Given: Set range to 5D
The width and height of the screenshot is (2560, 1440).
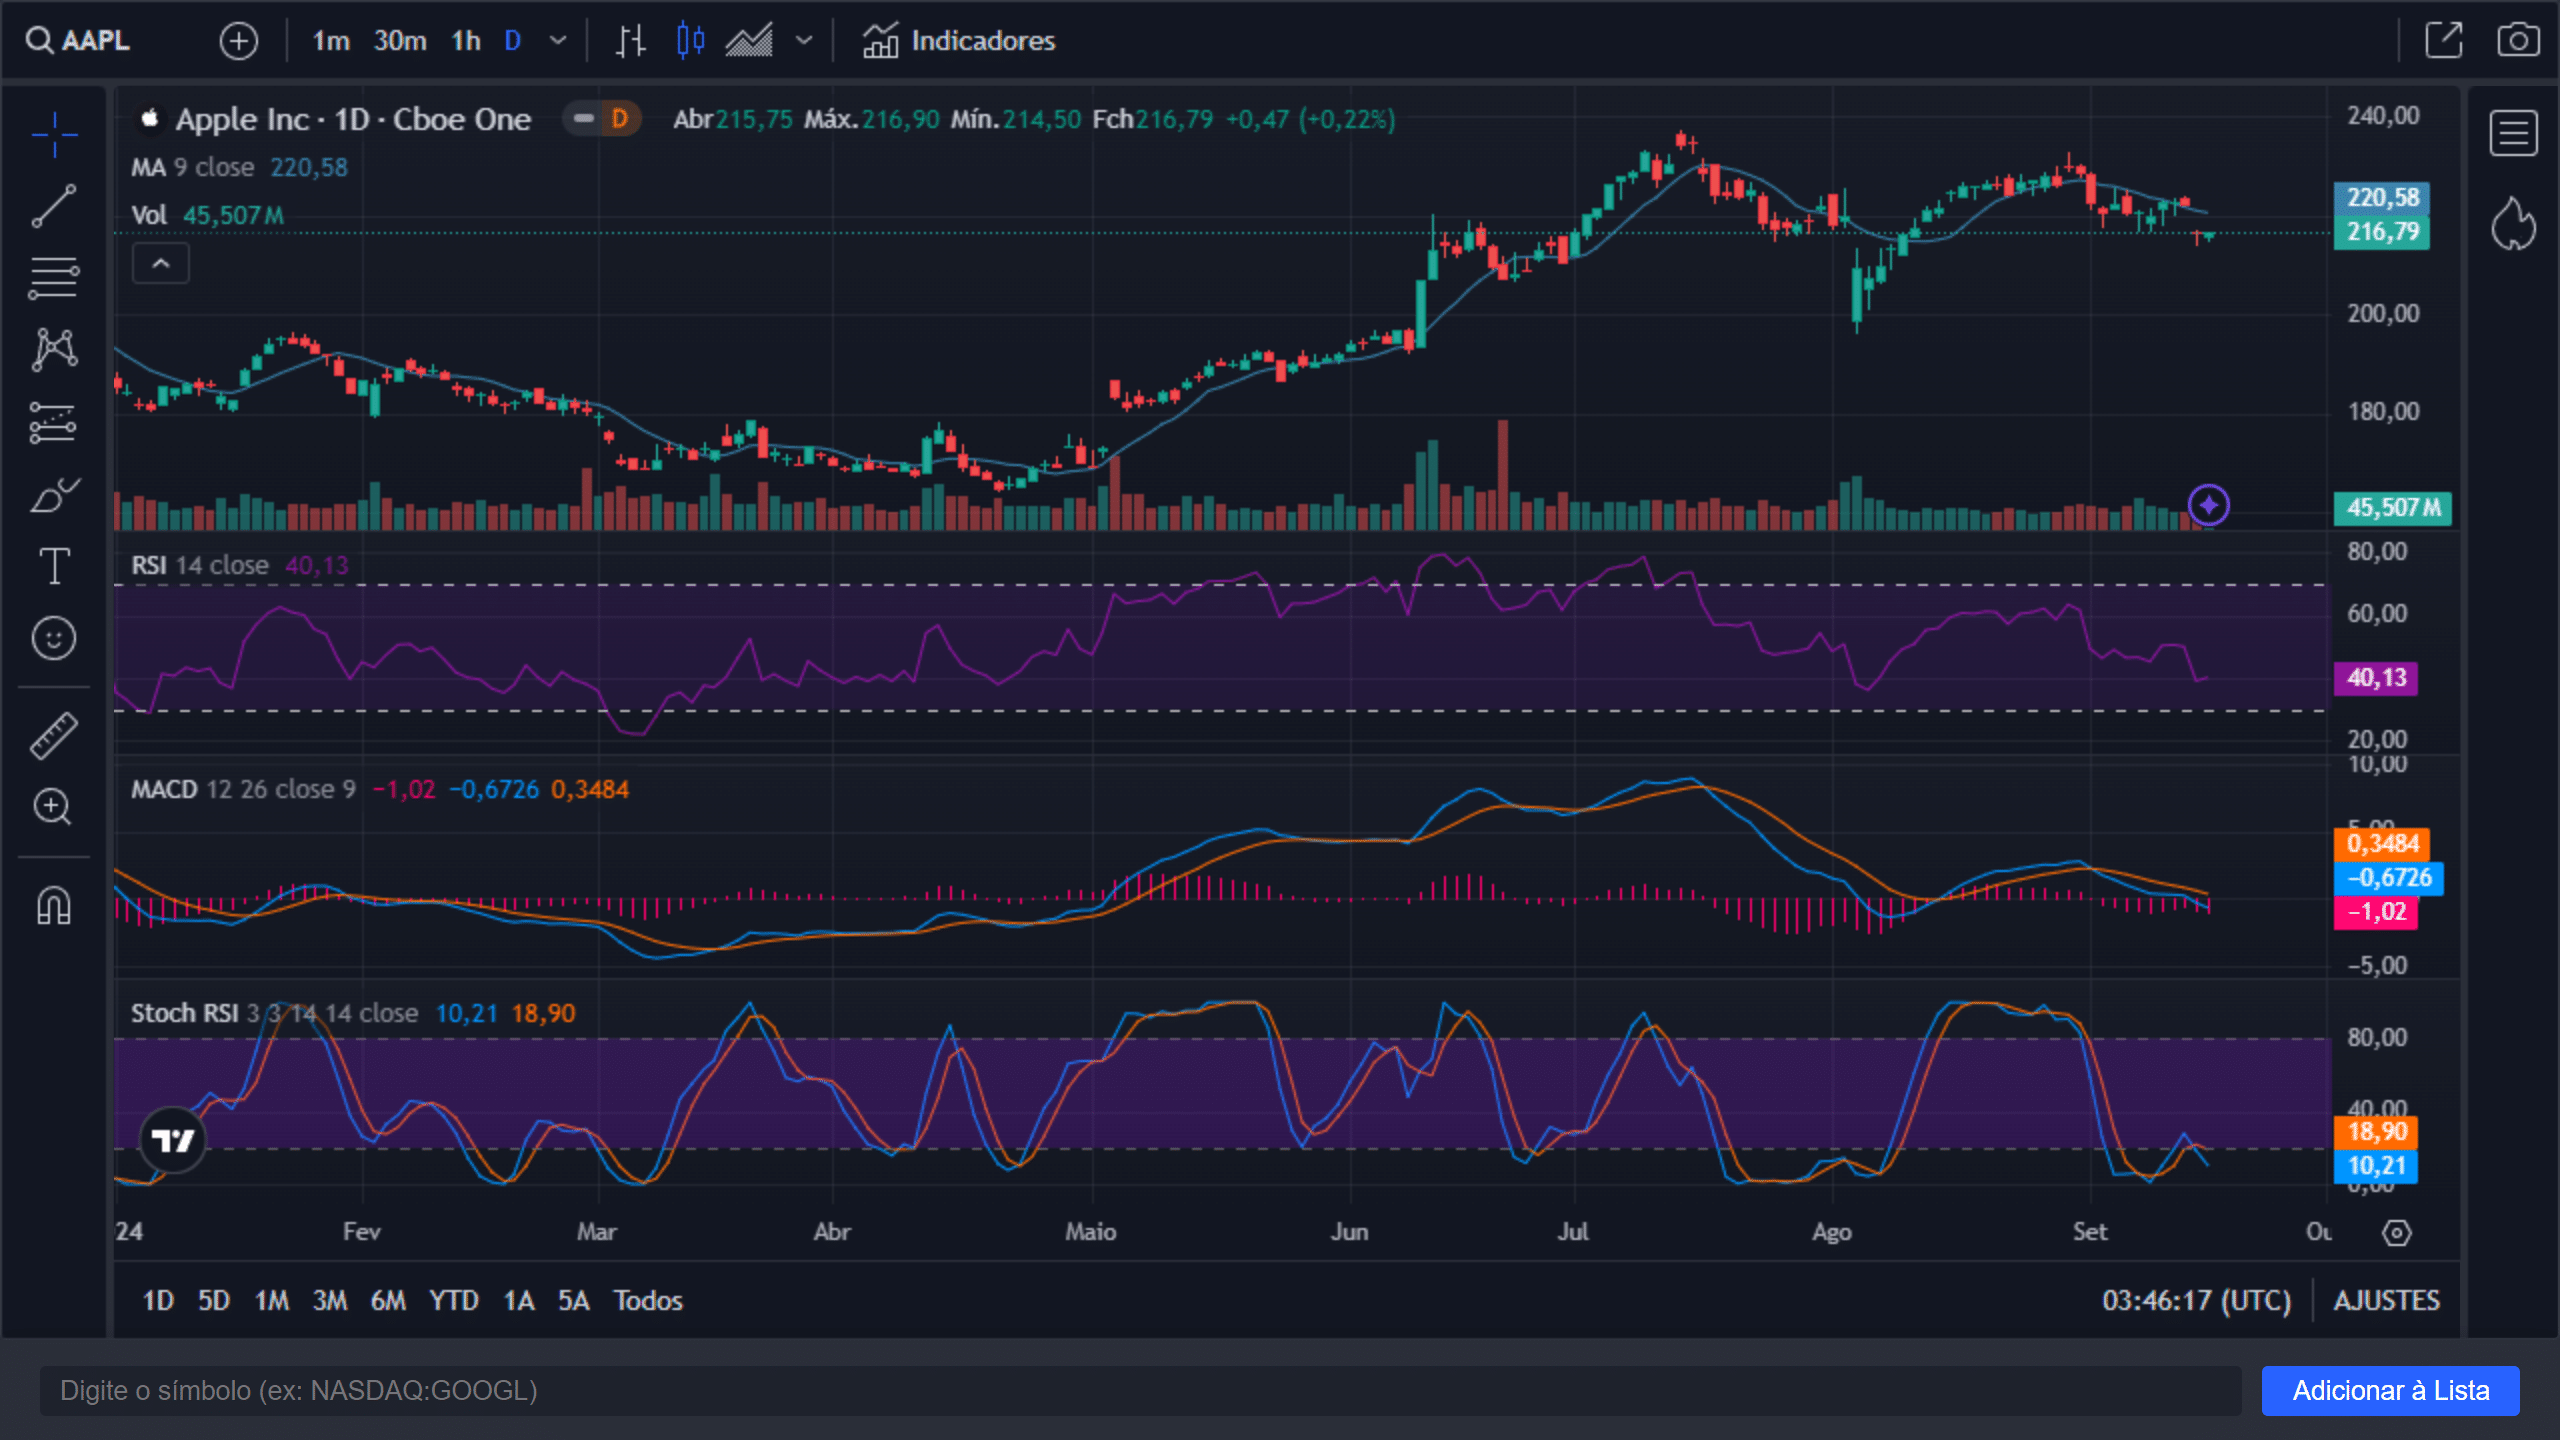Looking at the screenshot, I should tap(214, 1301).
